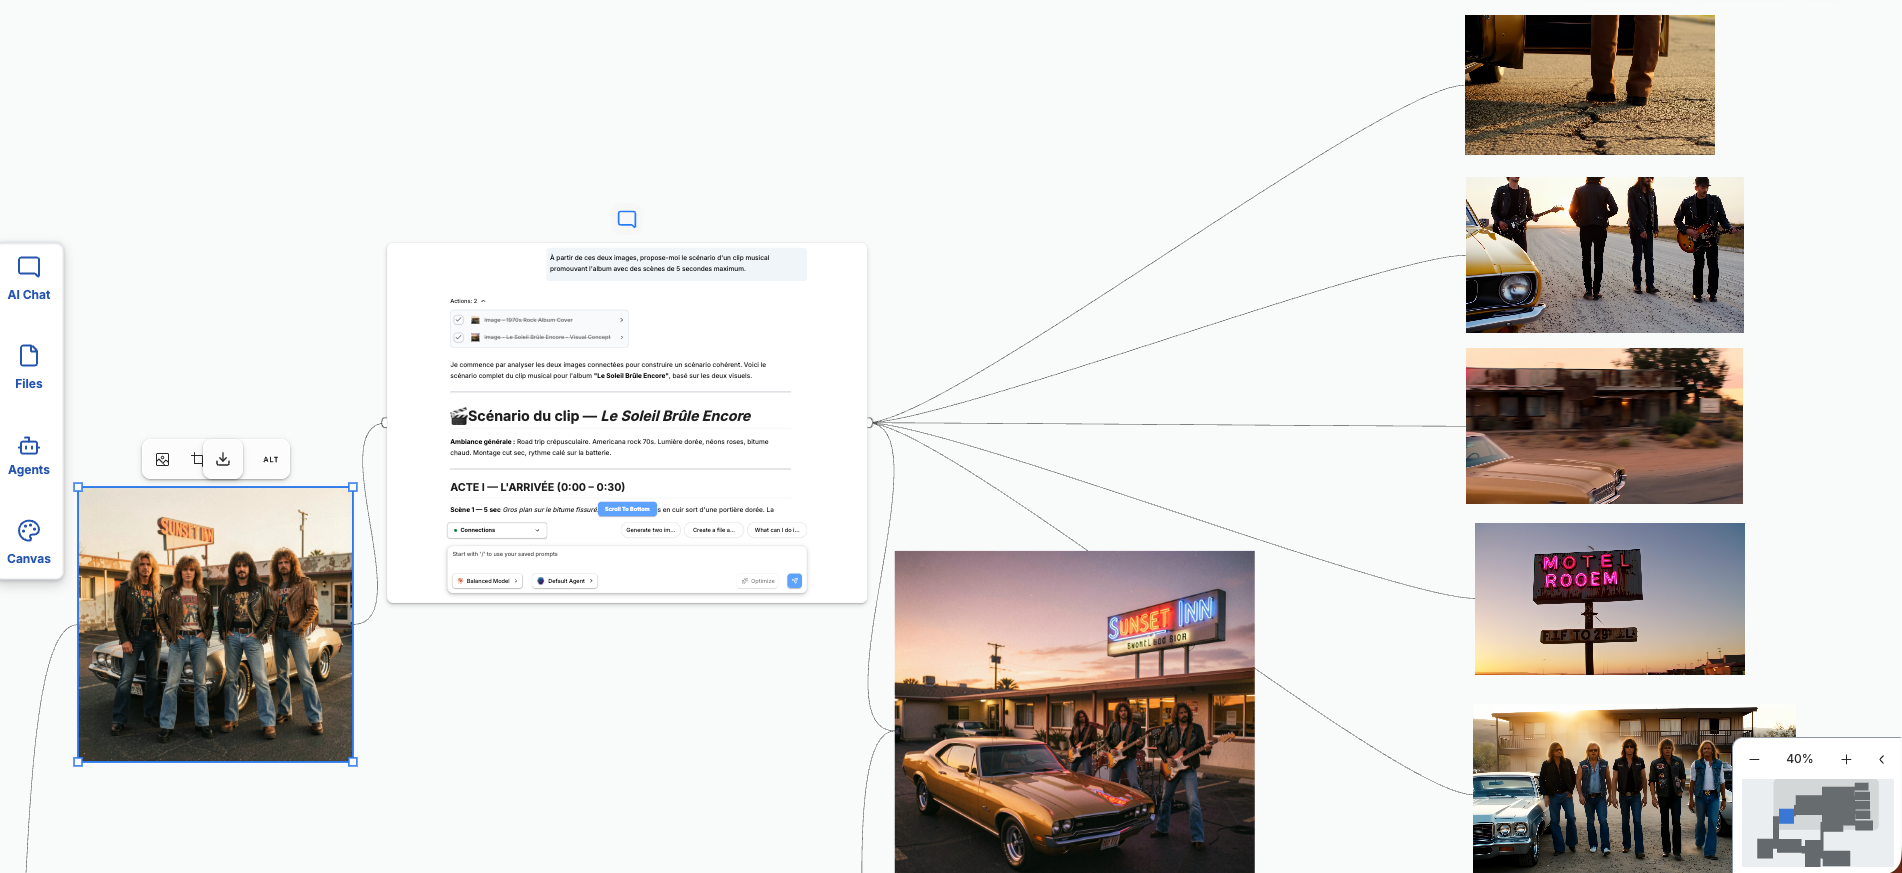Zoom in with the plus button

pos(1846,759)
